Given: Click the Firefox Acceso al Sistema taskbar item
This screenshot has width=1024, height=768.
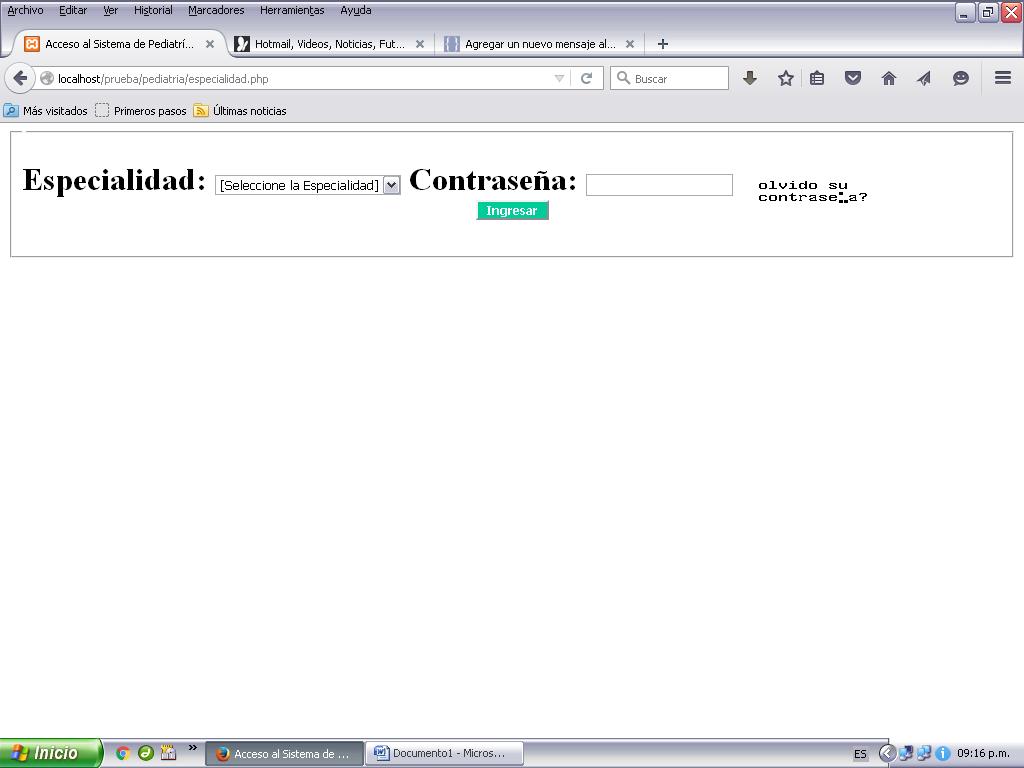Looking at the screenshot, I should pyautogui.click(x=285, y=753).
